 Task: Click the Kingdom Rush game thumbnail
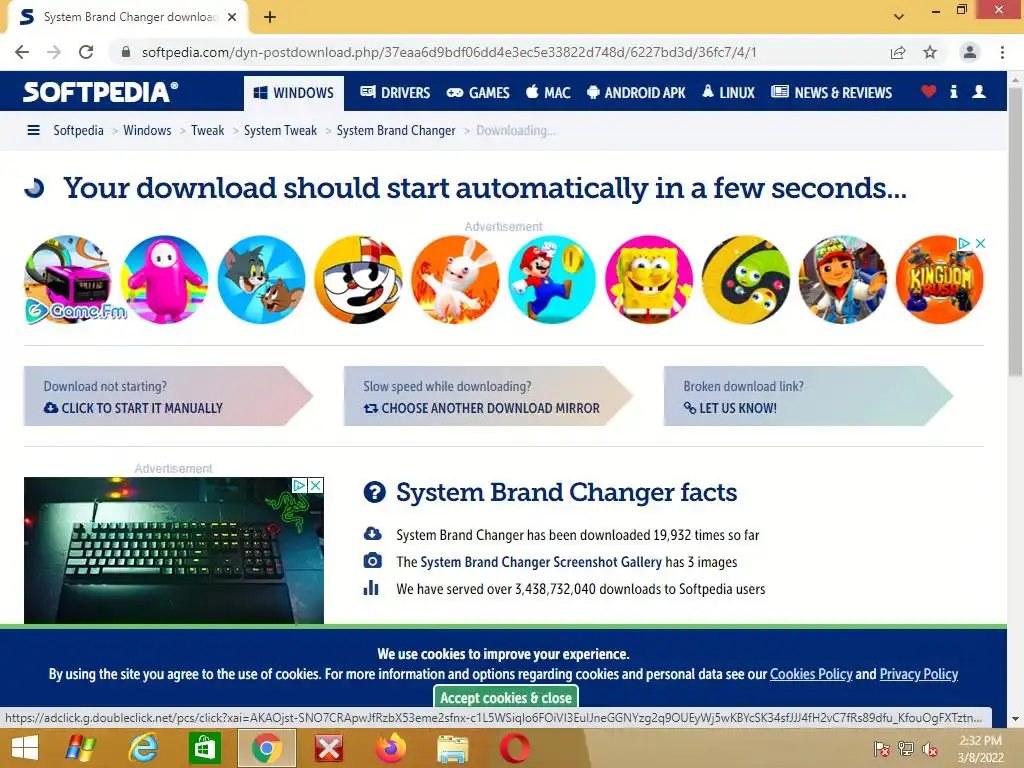(939, 280)
